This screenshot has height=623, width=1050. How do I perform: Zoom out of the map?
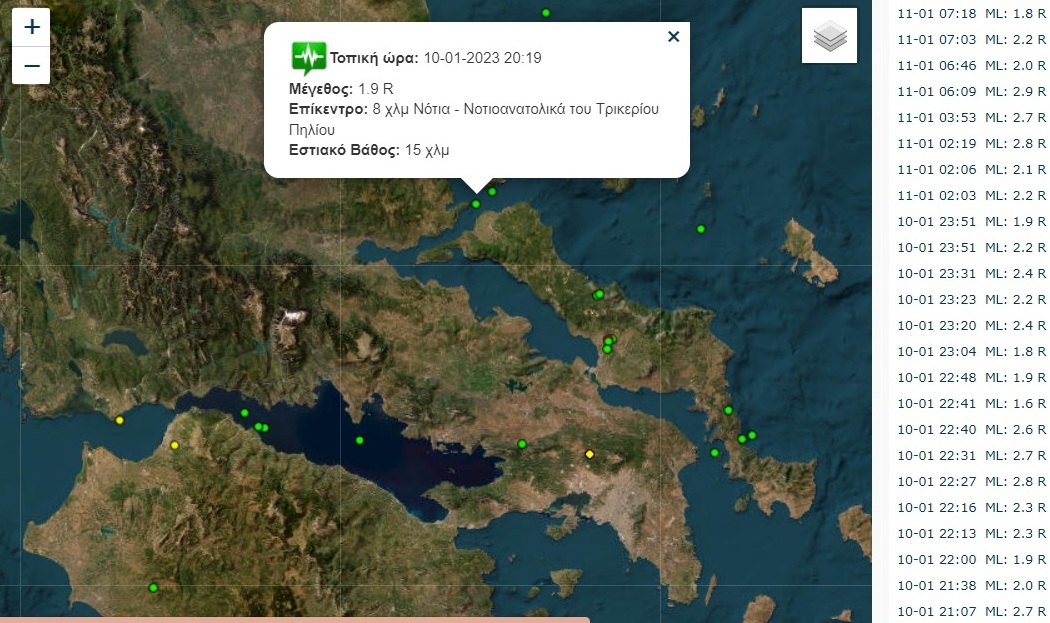click(x=32, y=66)
